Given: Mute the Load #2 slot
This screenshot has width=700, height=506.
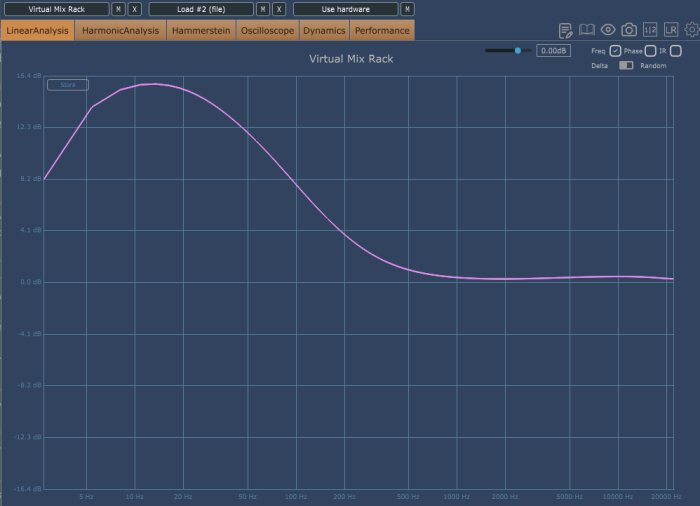Looking at the screenshot, I should click(263, 9).
